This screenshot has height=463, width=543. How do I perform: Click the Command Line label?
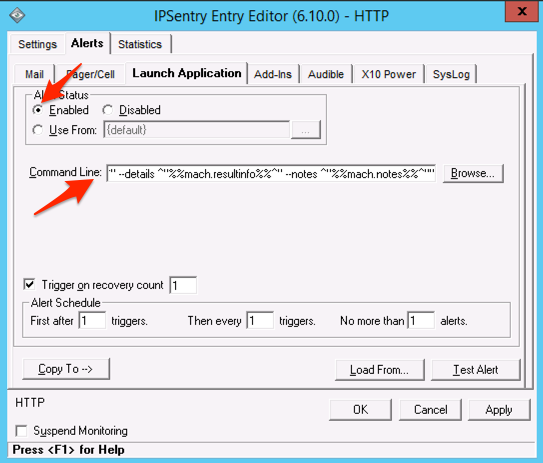pos(65,172)
